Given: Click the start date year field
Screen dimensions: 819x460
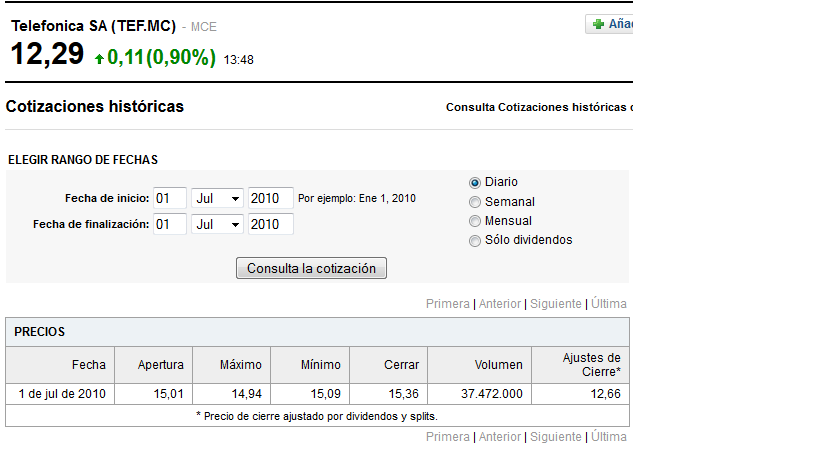Looking at the screenshot, I should 271,198.
